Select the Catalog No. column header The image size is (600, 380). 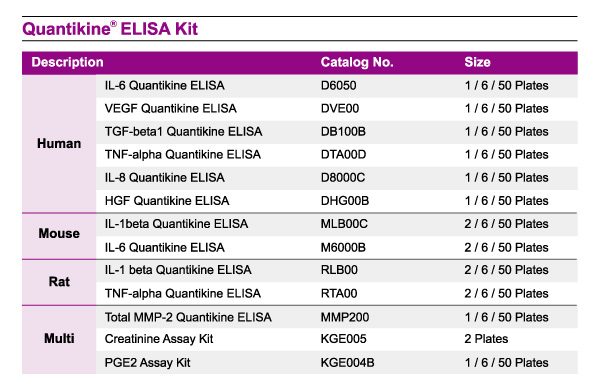[x=357, y=62]
